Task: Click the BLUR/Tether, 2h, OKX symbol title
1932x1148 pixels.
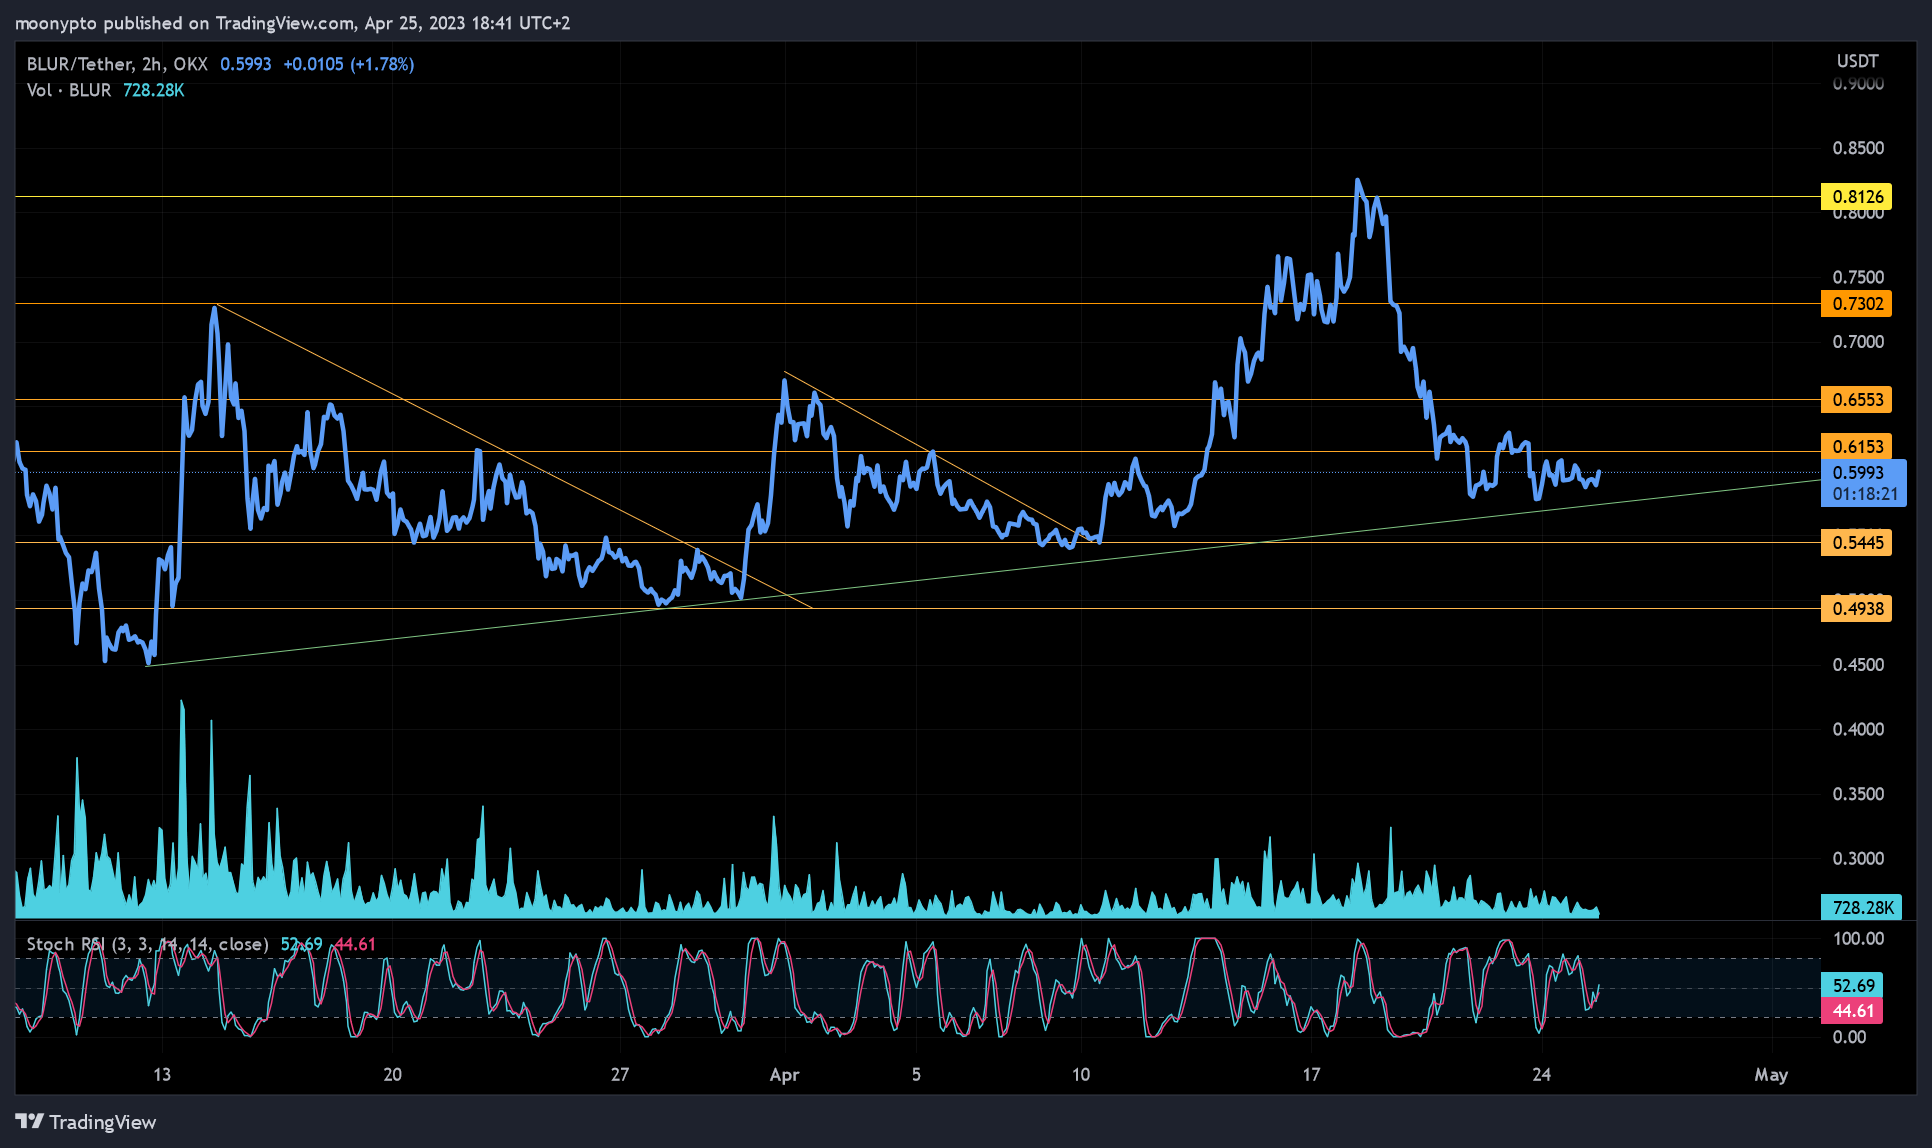Action: 117,64
